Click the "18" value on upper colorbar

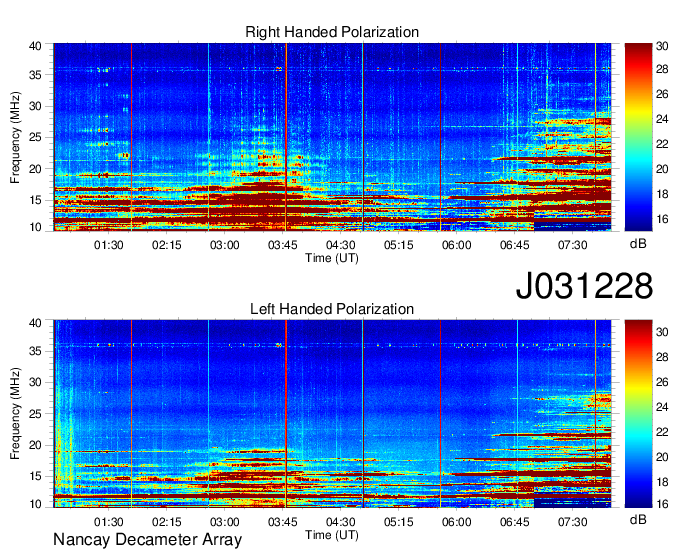pos(662,194)
